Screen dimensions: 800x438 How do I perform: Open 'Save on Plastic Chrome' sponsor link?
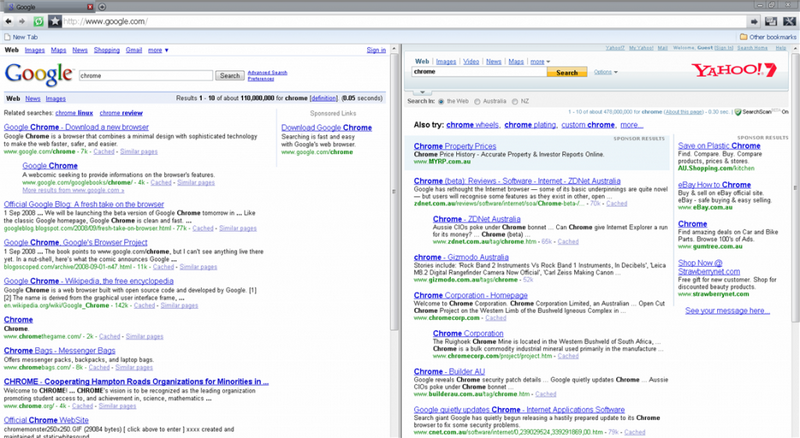point(719,145)
